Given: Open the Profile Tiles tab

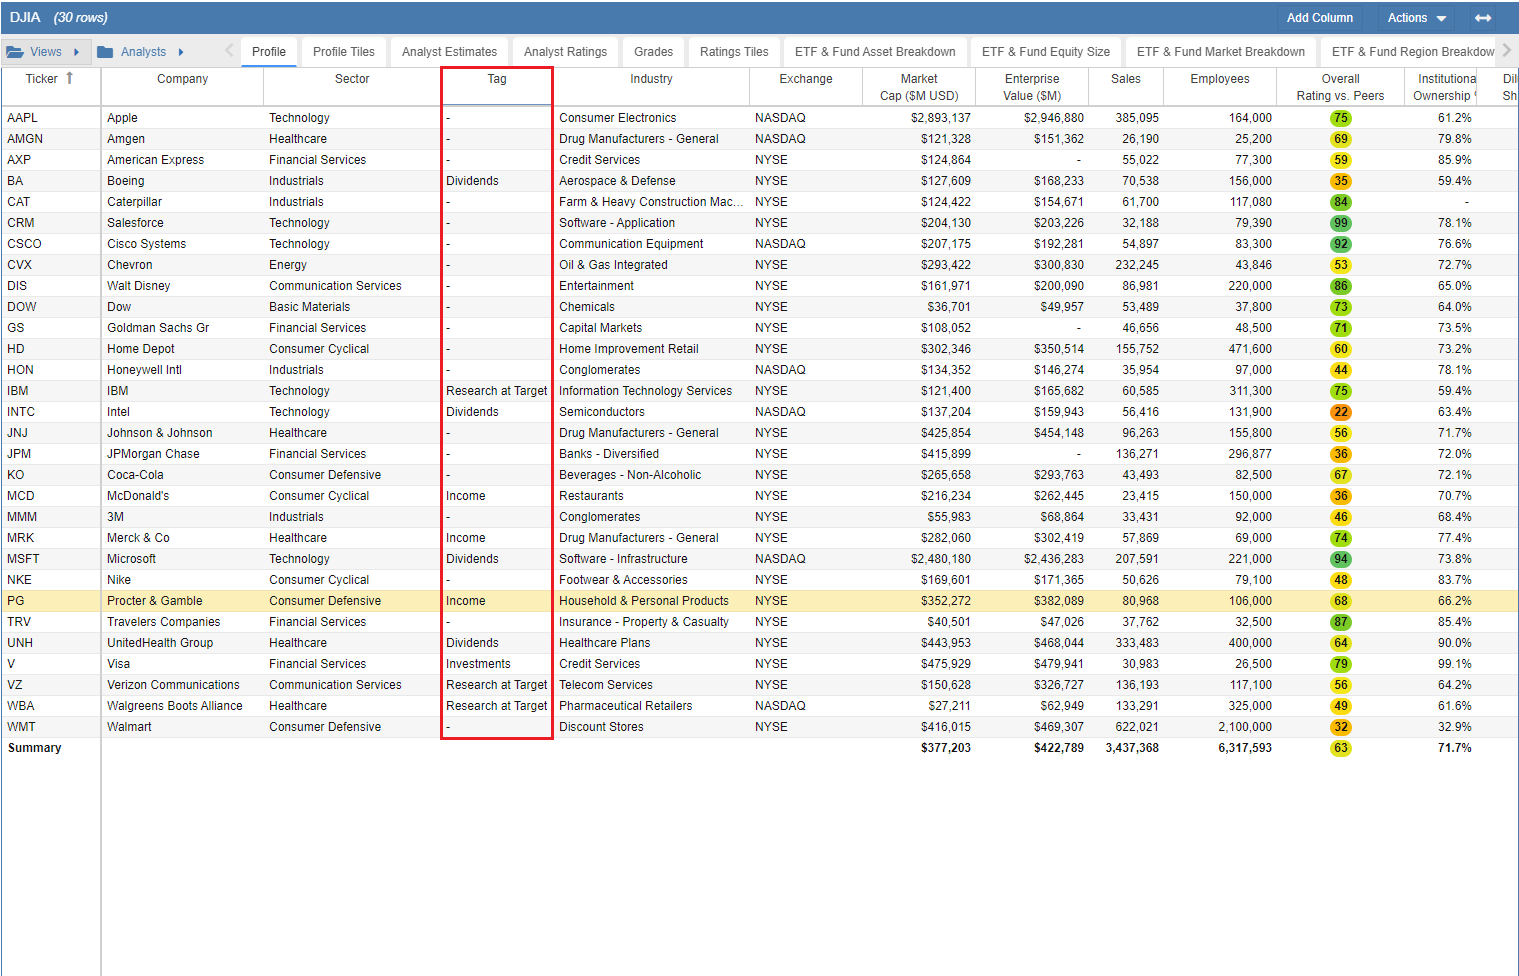Looking at the screenshot, I should (x=344, y=52).
